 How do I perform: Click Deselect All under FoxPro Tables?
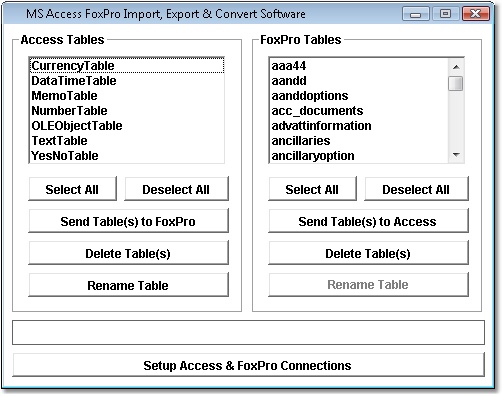coord(416,189)
